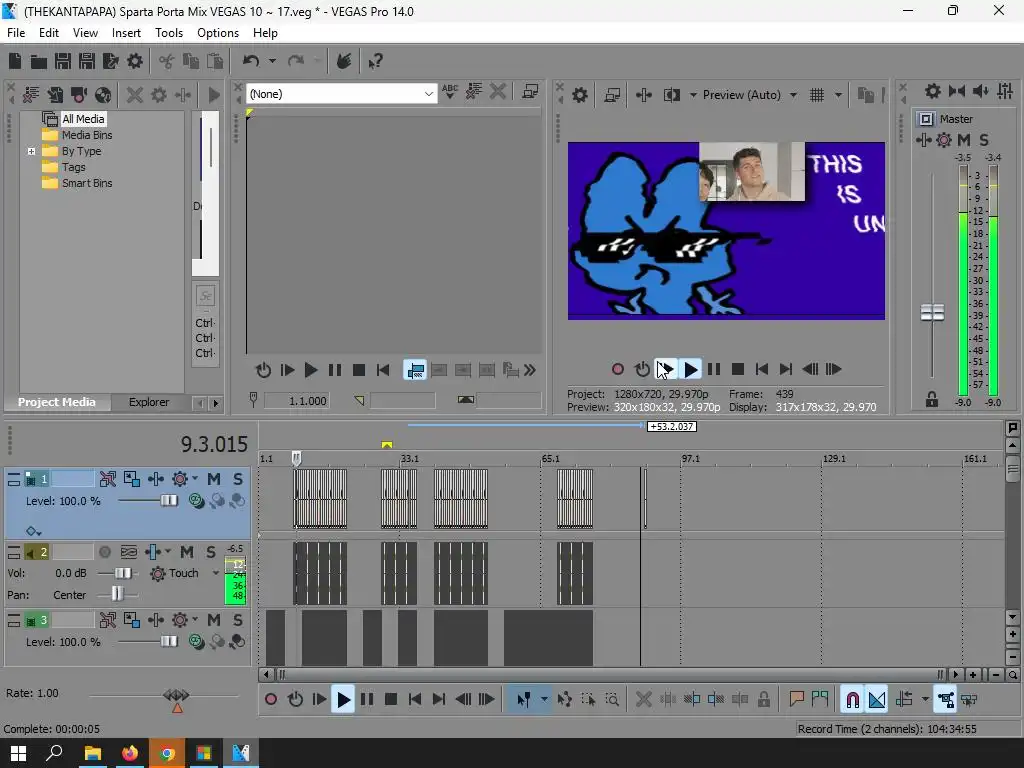Select the Envelope Edit tool
Image resolution: width=1024 pixels, height=768 pixels.
[x=564, y=699]
